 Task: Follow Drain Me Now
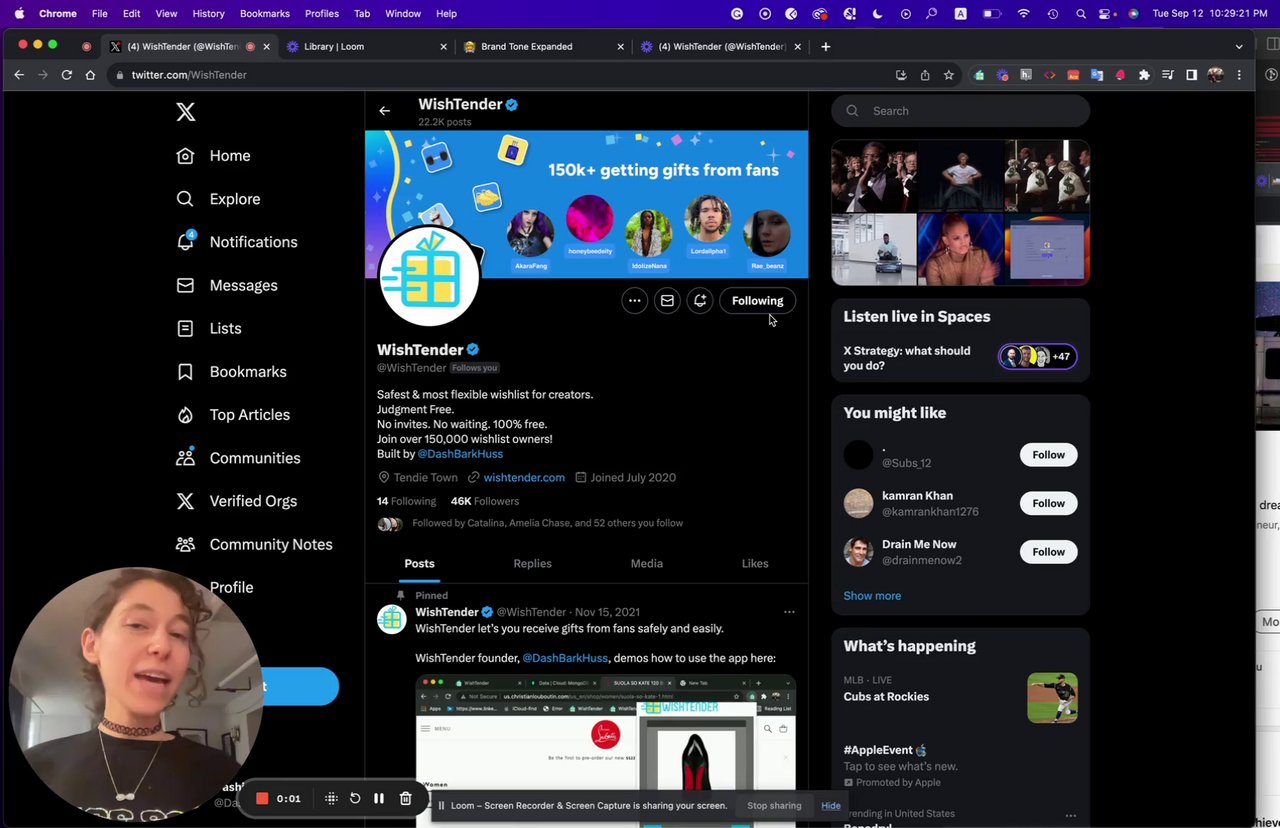(x=1048, y=552)
